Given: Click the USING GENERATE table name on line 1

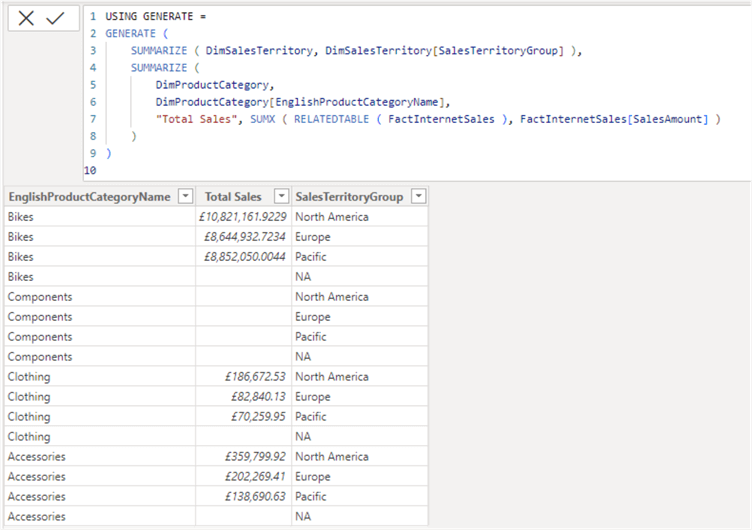Looking at the screenshot, I should 149,16.
